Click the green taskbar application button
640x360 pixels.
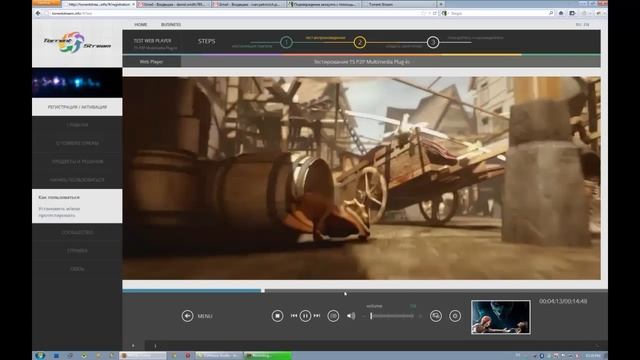[268, 356]
